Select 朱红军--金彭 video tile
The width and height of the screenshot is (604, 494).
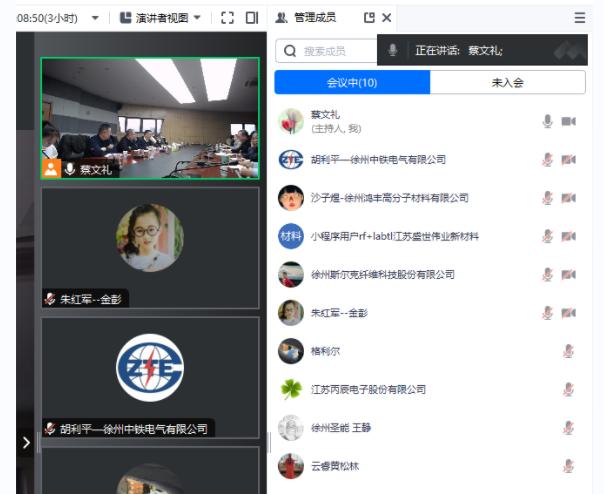(x=150, y=248)
